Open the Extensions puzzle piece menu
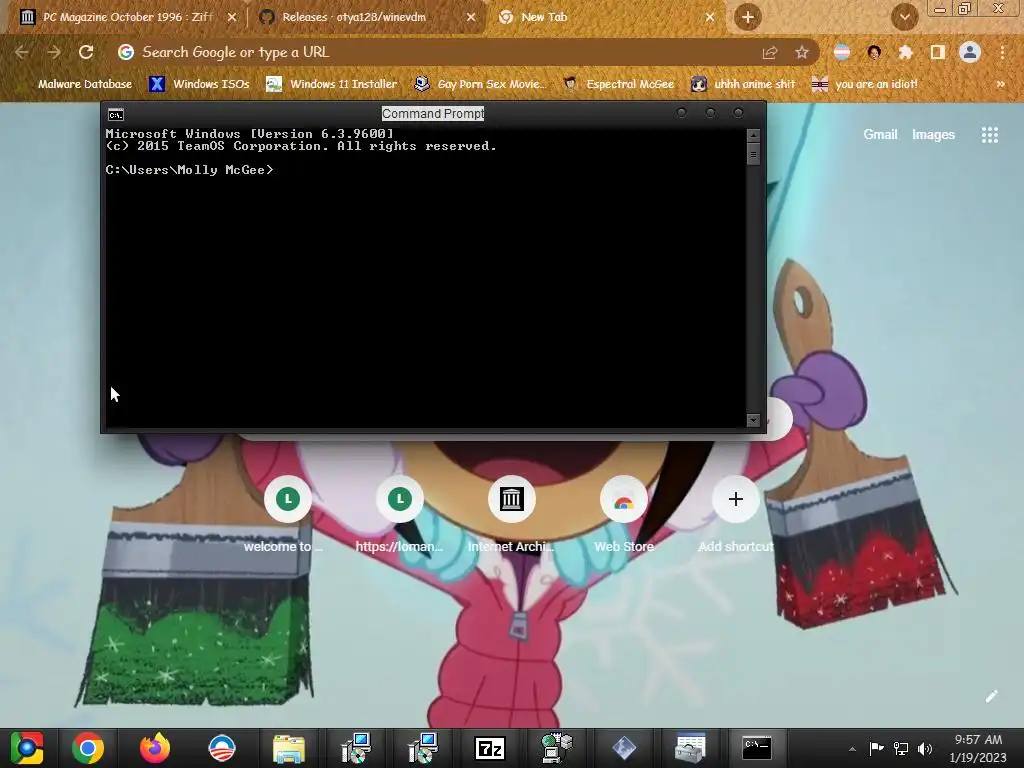Viewport: 1024px width, 768px height. pos(906,52)
